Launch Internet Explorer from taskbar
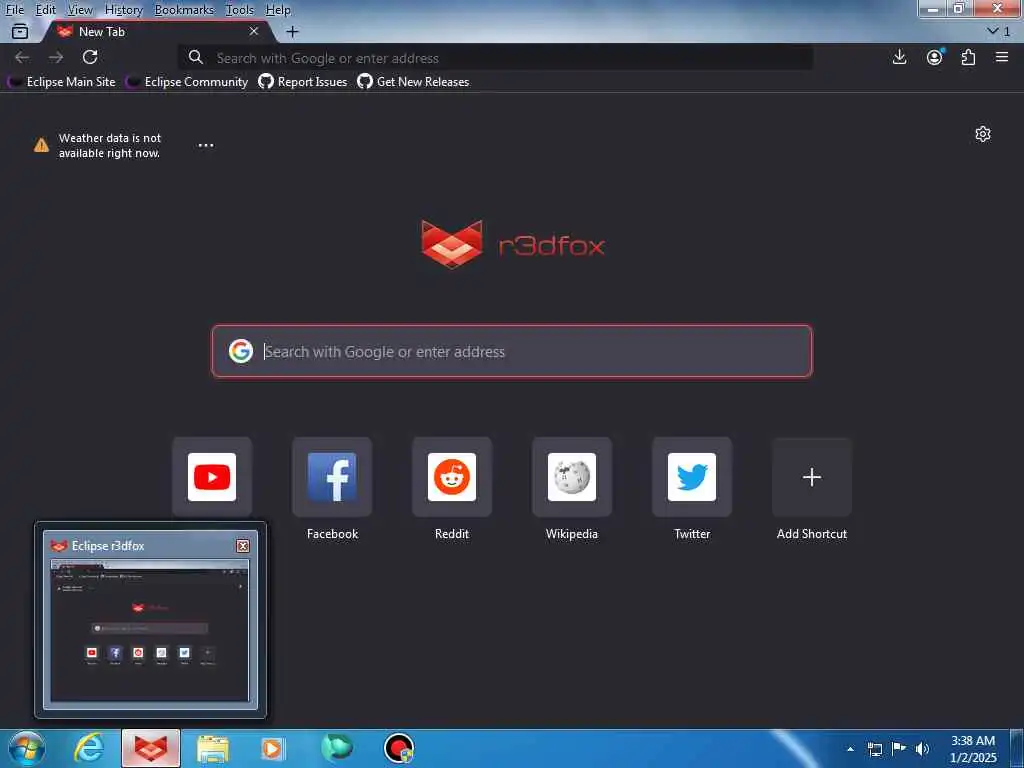The width and height of the screenshot is (1024, 768). (x=89, y=748)
